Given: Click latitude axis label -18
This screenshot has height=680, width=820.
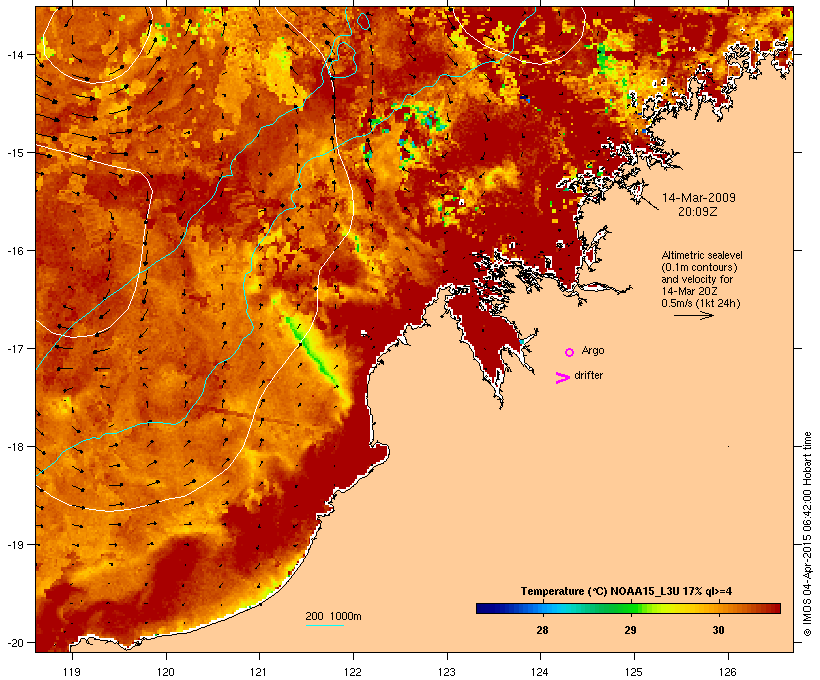Looking at the screenshot, I should click(15, 447).
